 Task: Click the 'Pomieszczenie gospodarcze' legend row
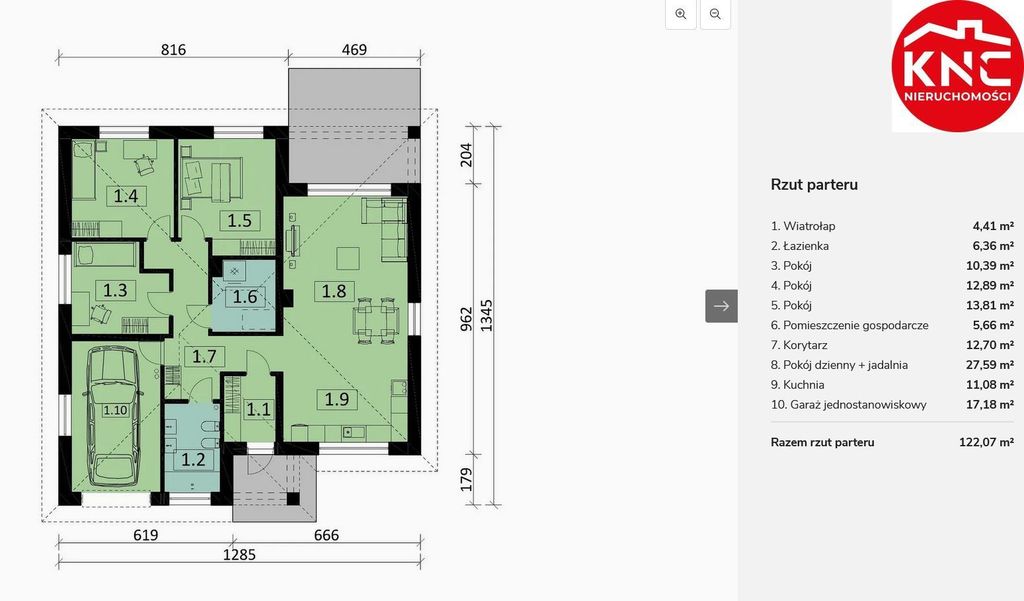pyautogui.click(x=856, y=325)
